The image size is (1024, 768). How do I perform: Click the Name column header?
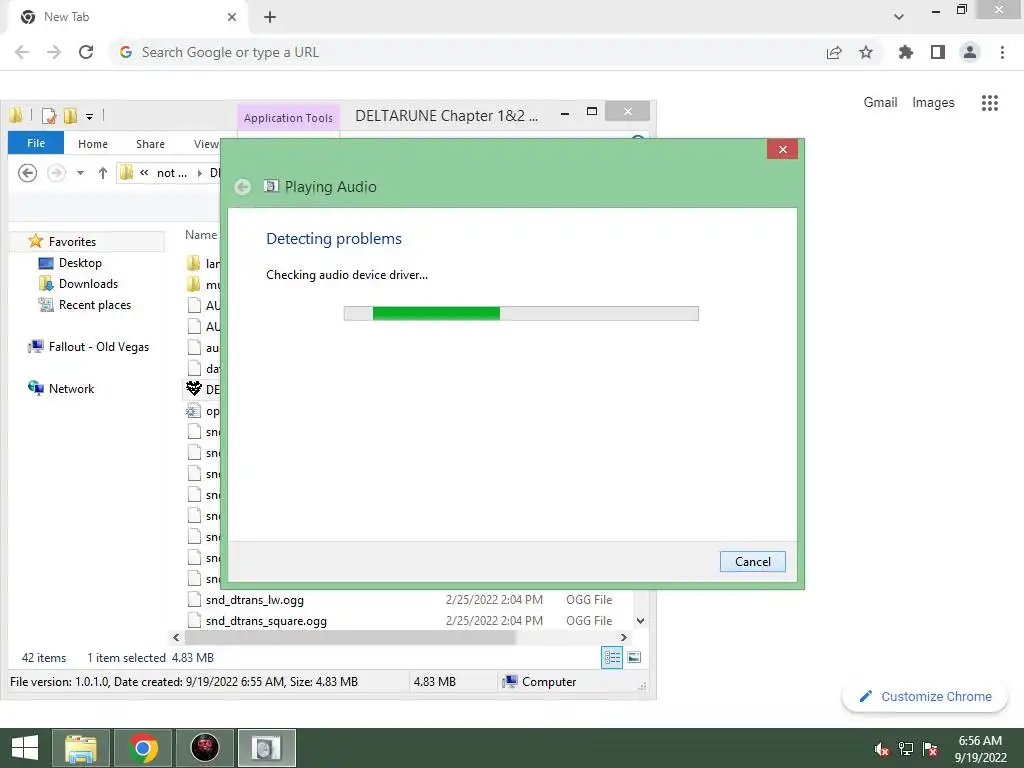[x=201, y=234]
